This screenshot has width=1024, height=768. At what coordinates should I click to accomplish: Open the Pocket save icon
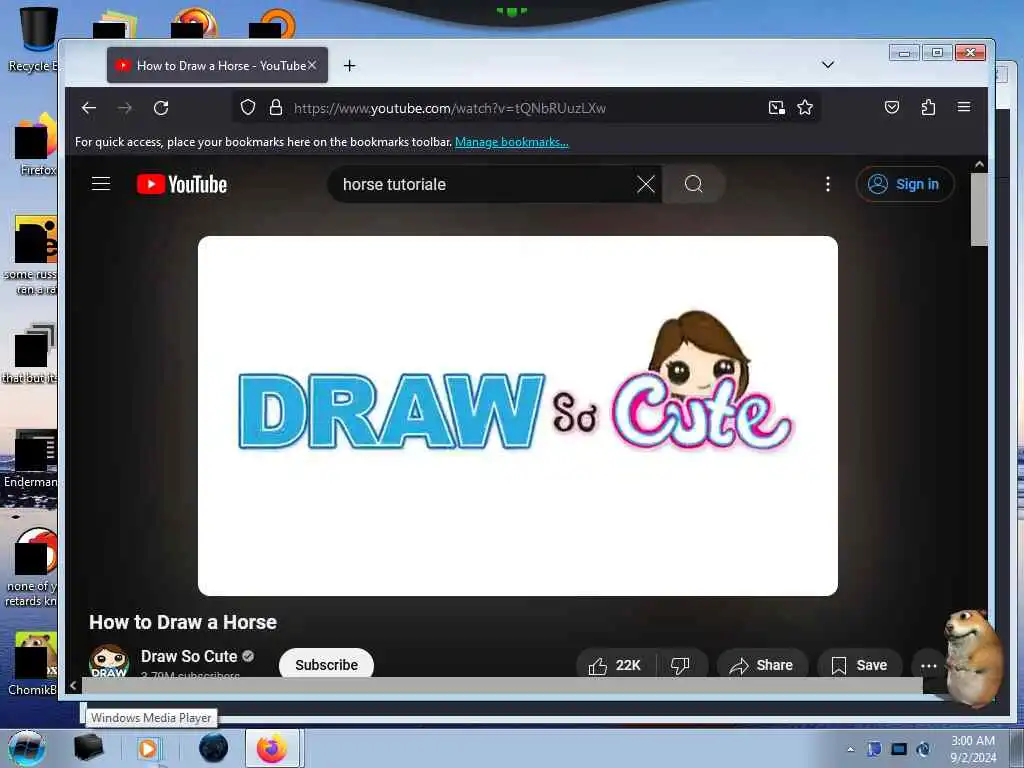click(891, 107)
